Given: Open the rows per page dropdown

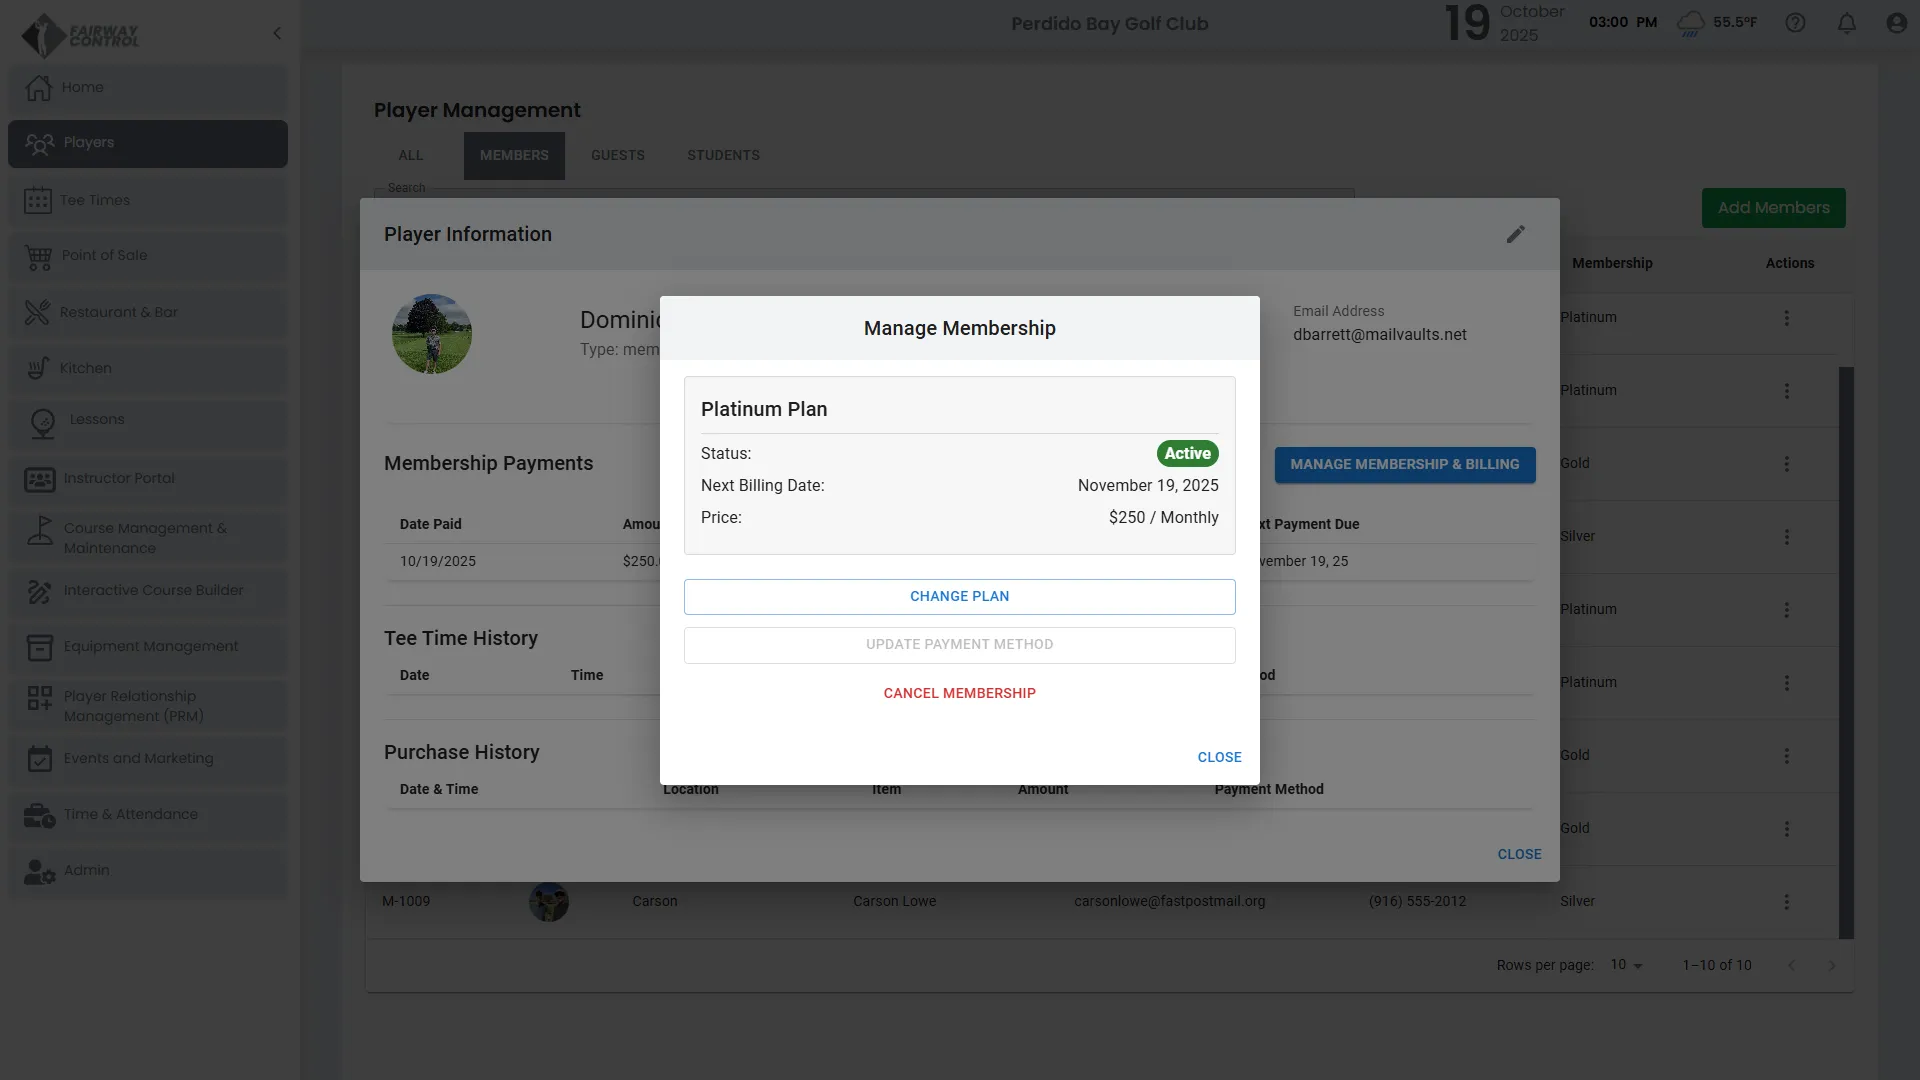Looking at the screenshot, I should pos(1626,965).
